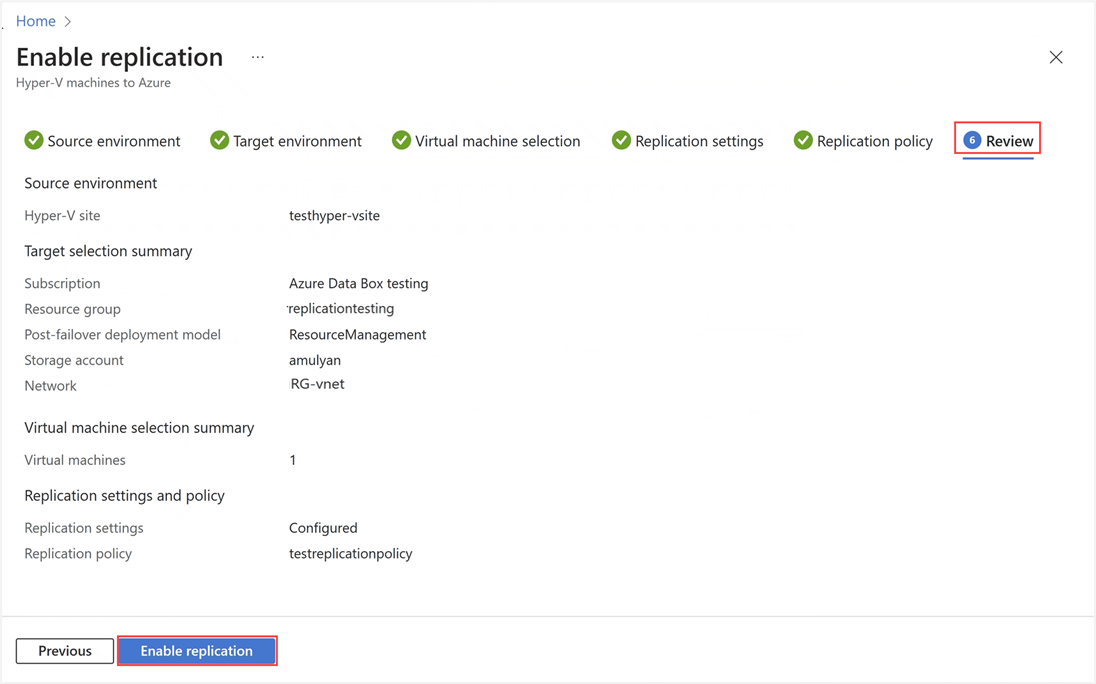Image resolution: width=1096 pixels, height=684 pixels.
Task: Open the ellipsis menu beside Enable replication title
Action: 257,57
